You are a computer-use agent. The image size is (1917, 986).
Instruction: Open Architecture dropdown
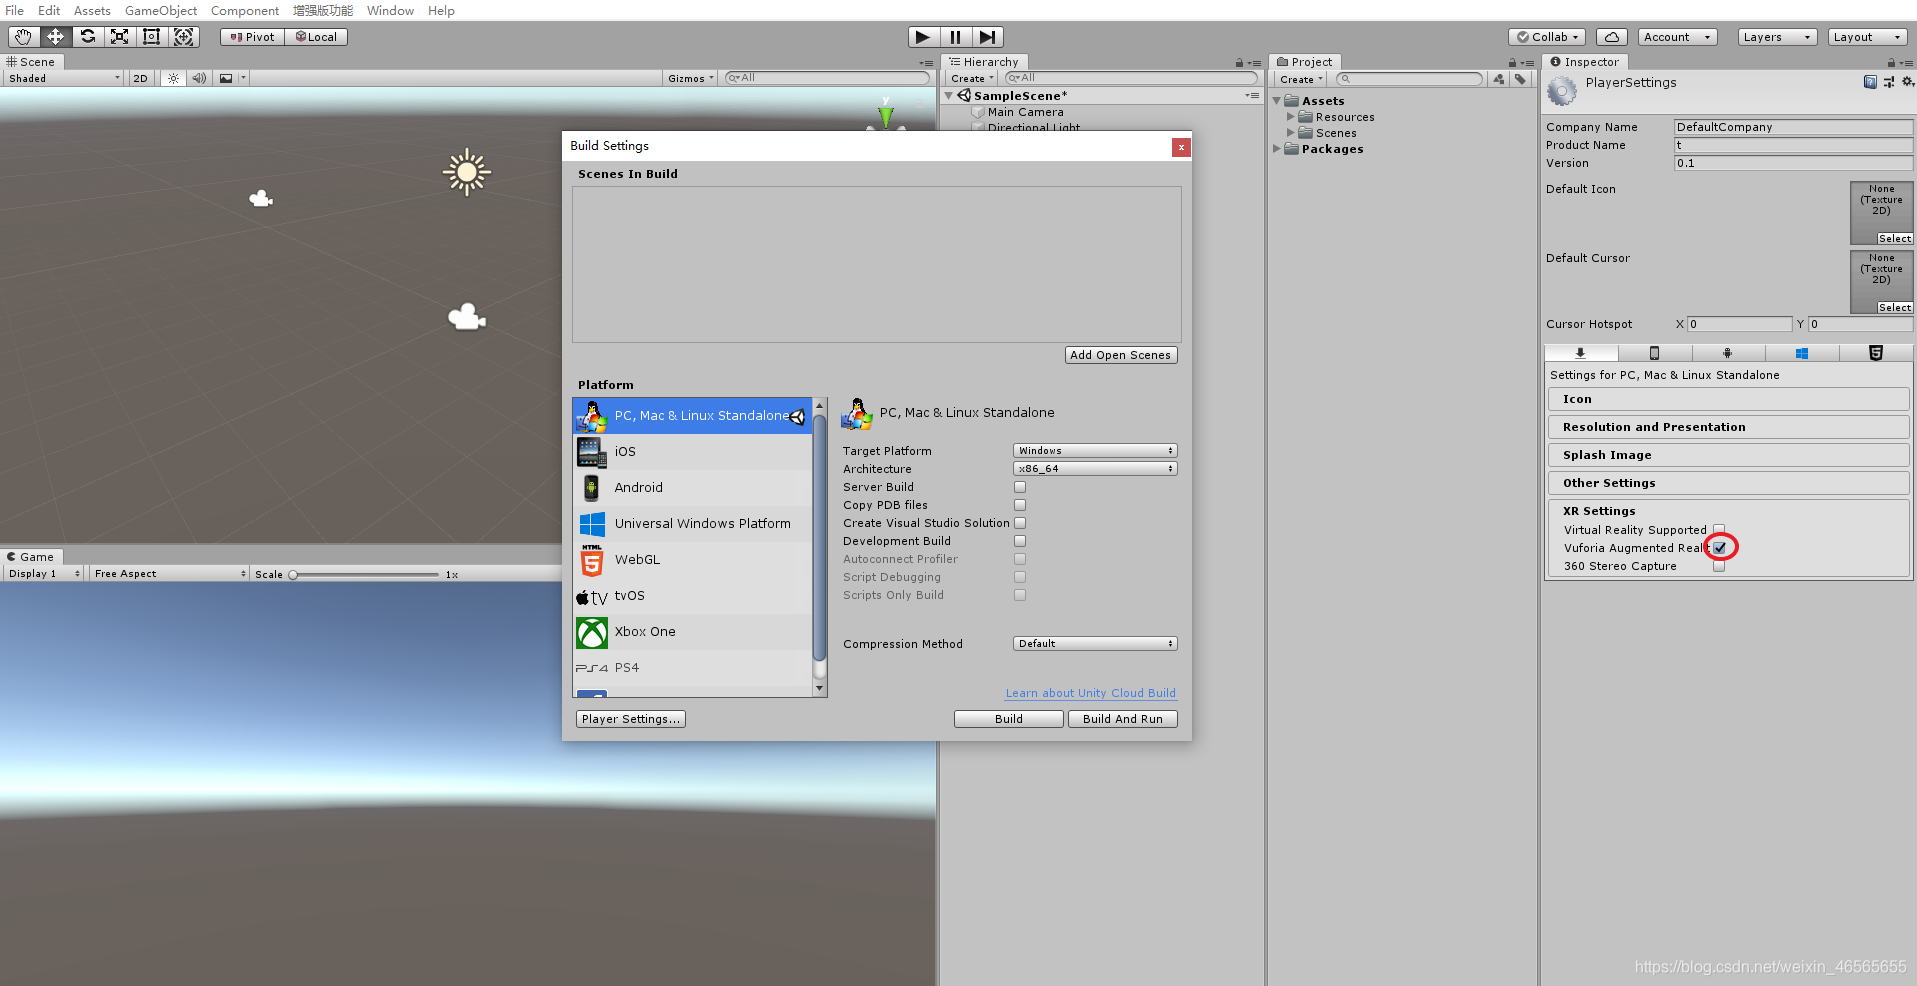[x=1095, y=469]
